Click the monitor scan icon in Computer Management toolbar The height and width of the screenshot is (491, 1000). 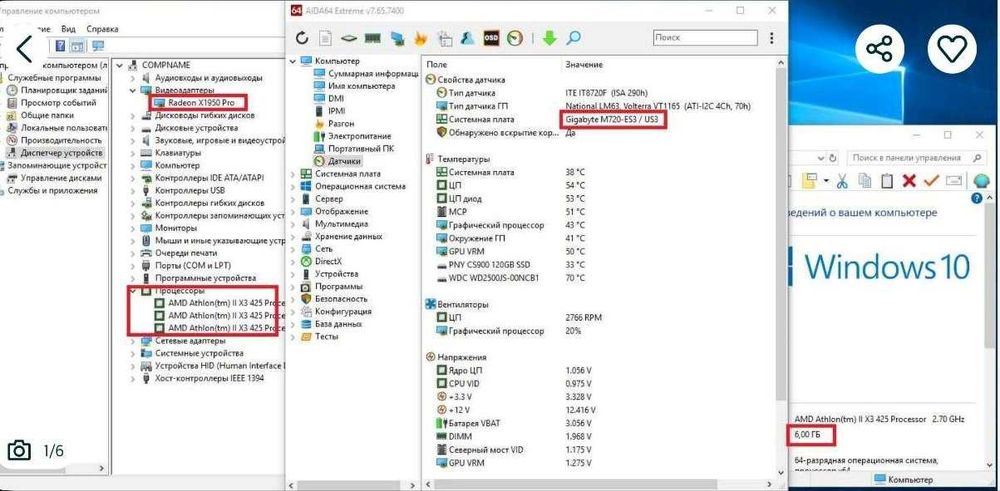[x=98, y=46]
